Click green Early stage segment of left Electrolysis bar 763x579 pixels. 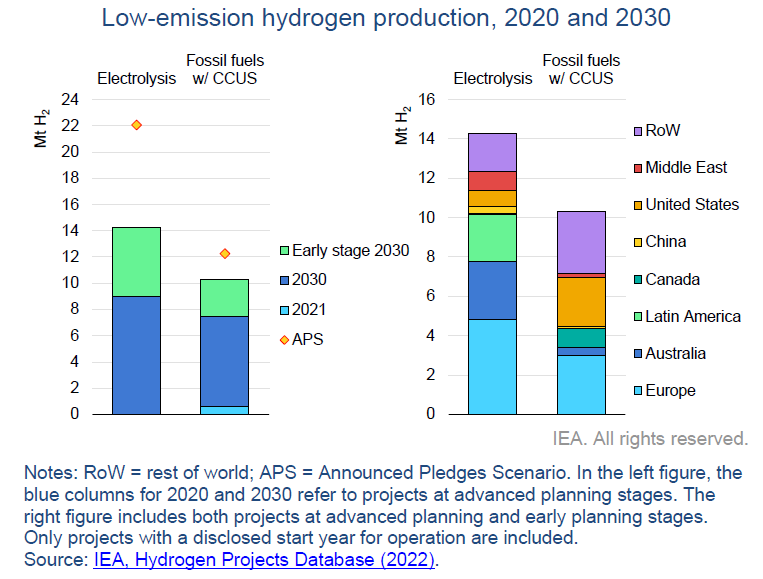[x=136, y=261]
